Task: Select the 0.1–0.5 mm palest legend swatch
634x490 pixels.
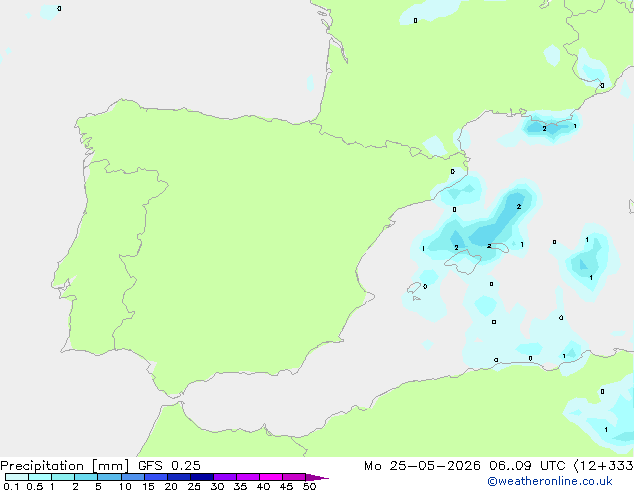Action: coord(17,477)
